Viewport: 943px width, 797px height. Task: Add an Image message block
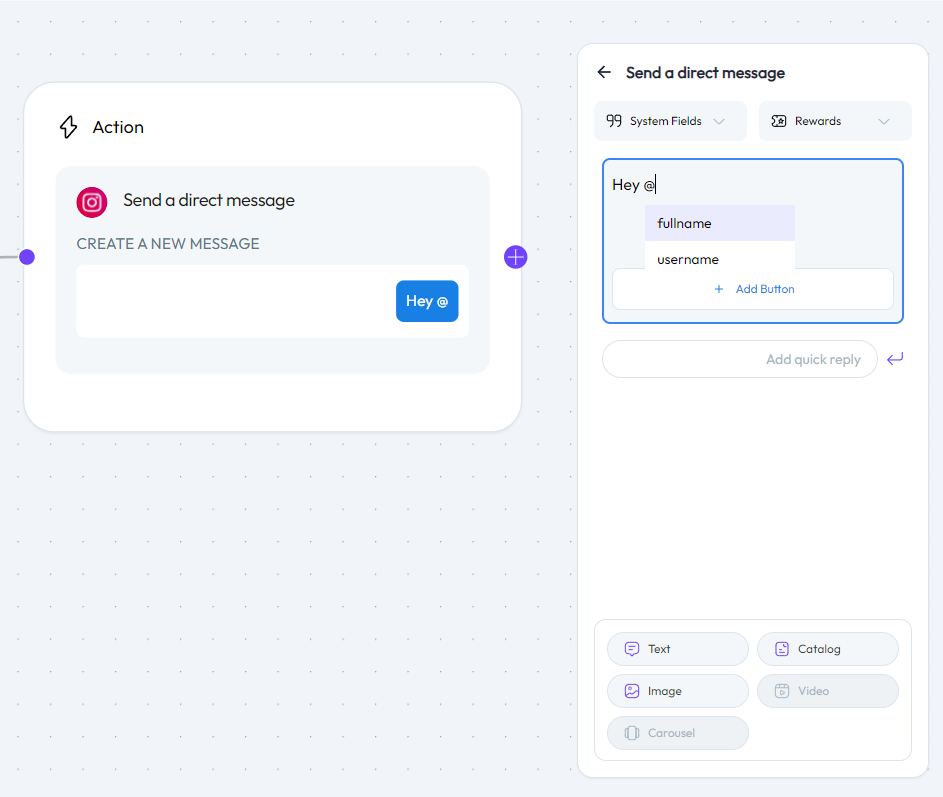pyautogui.click(x=677, y=691)
